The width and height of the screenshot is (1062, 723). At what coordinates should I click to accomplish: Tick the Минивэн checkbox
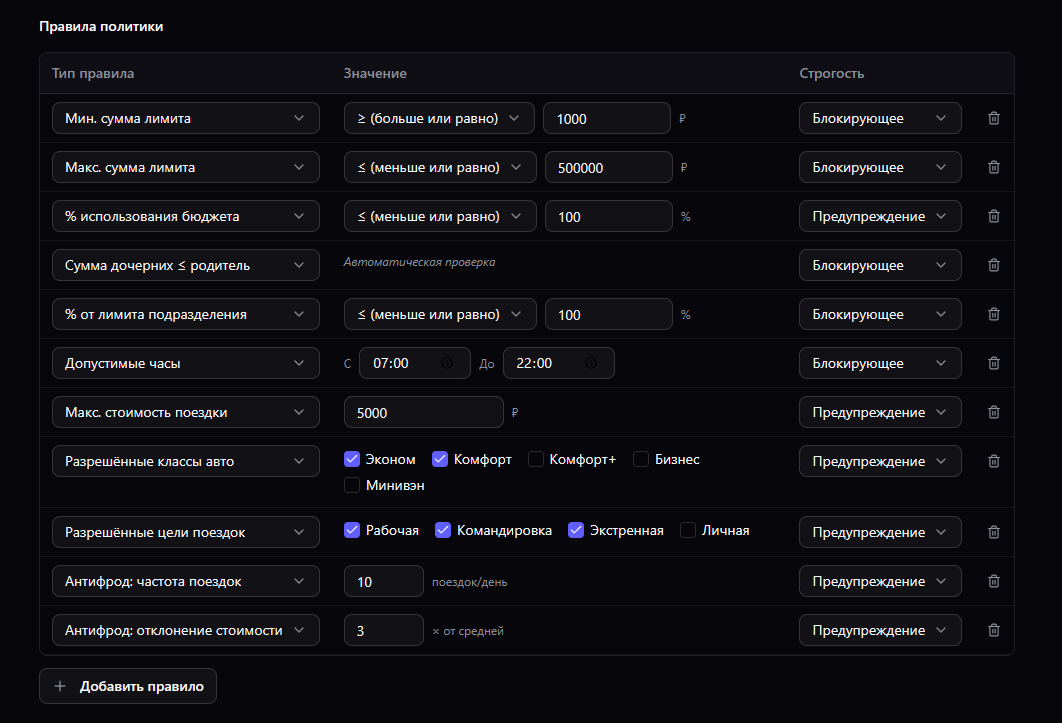pyautogui.click(x=352, y=485)
